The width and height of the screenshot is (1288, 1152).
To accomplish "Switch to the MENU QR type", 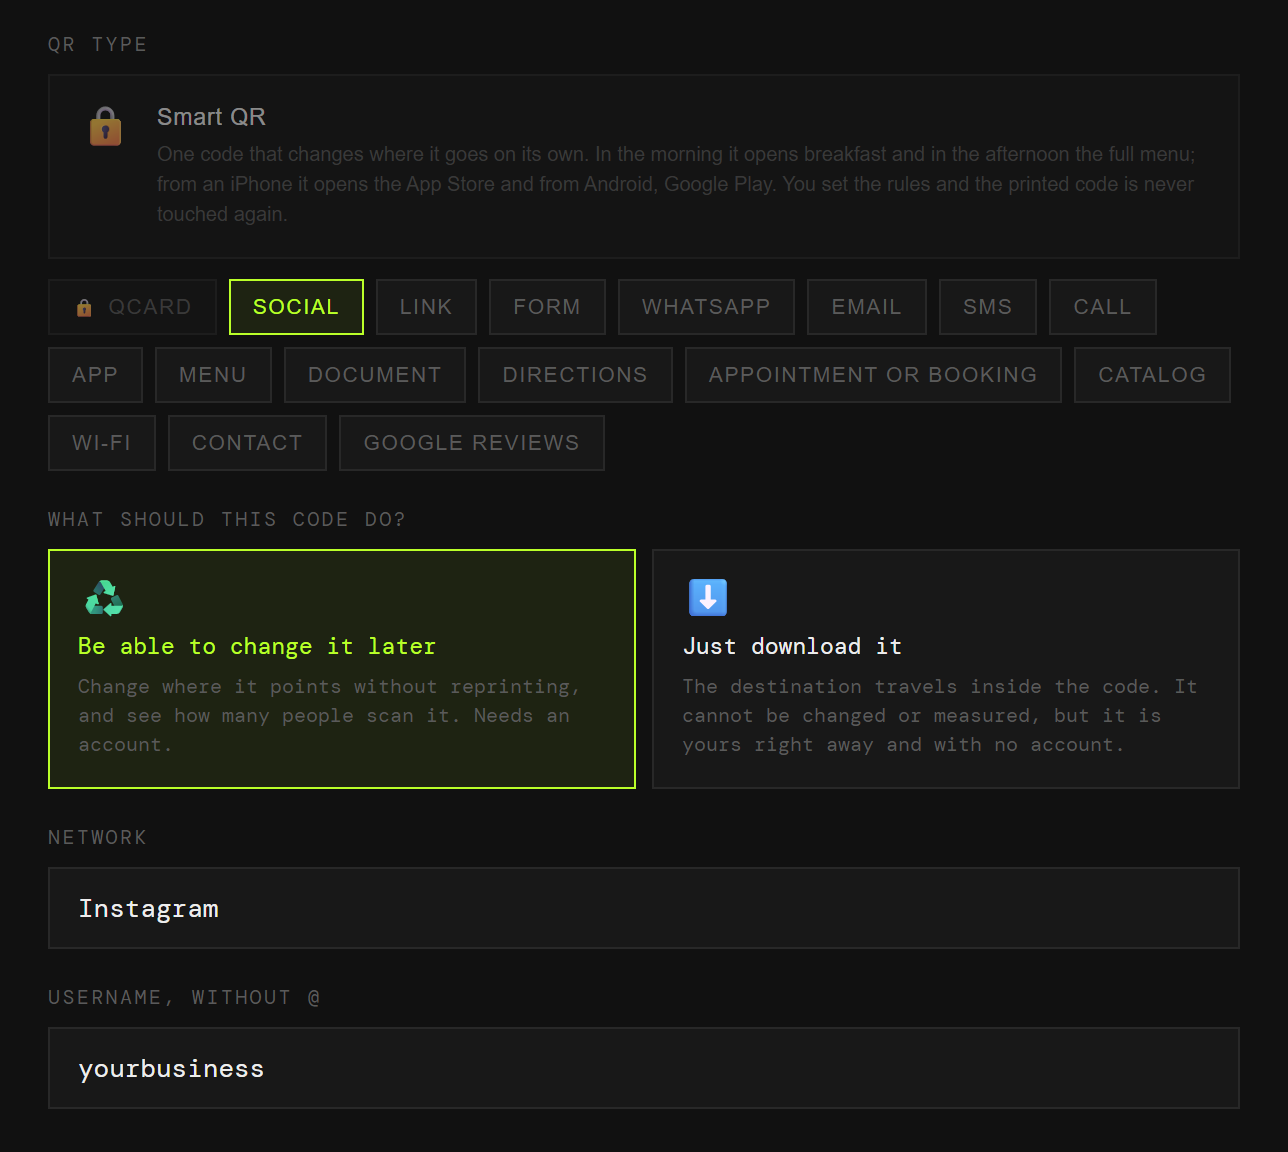I will click(213, 375).
